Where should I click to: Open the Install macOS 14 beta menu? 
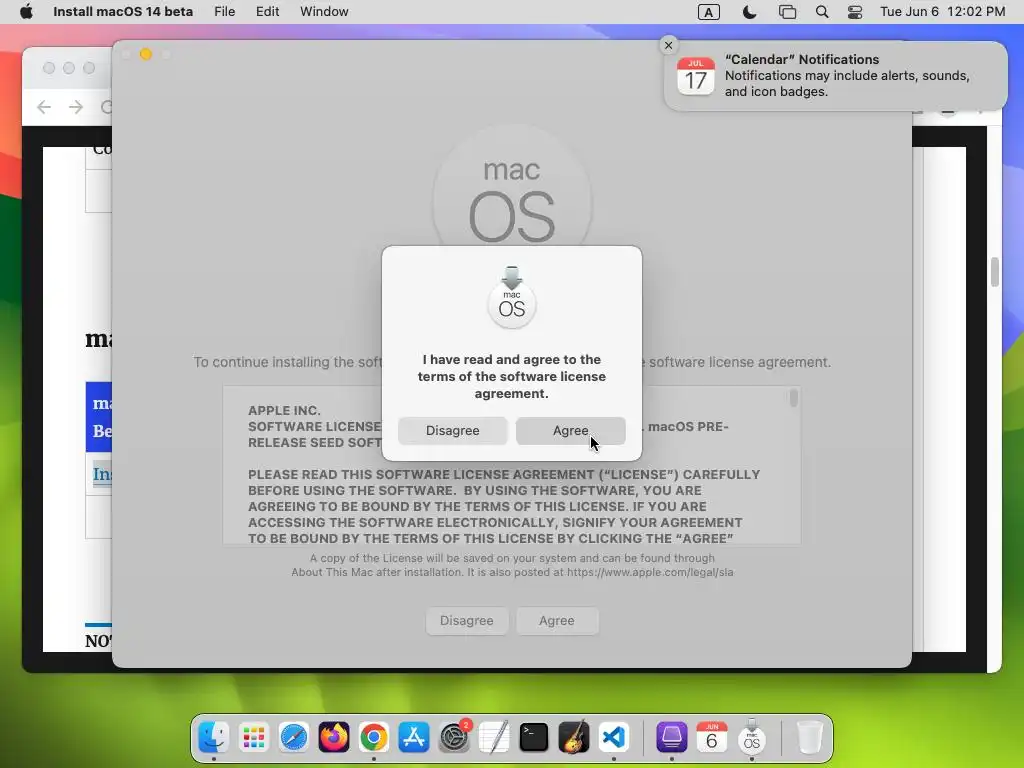pos(123,12)
